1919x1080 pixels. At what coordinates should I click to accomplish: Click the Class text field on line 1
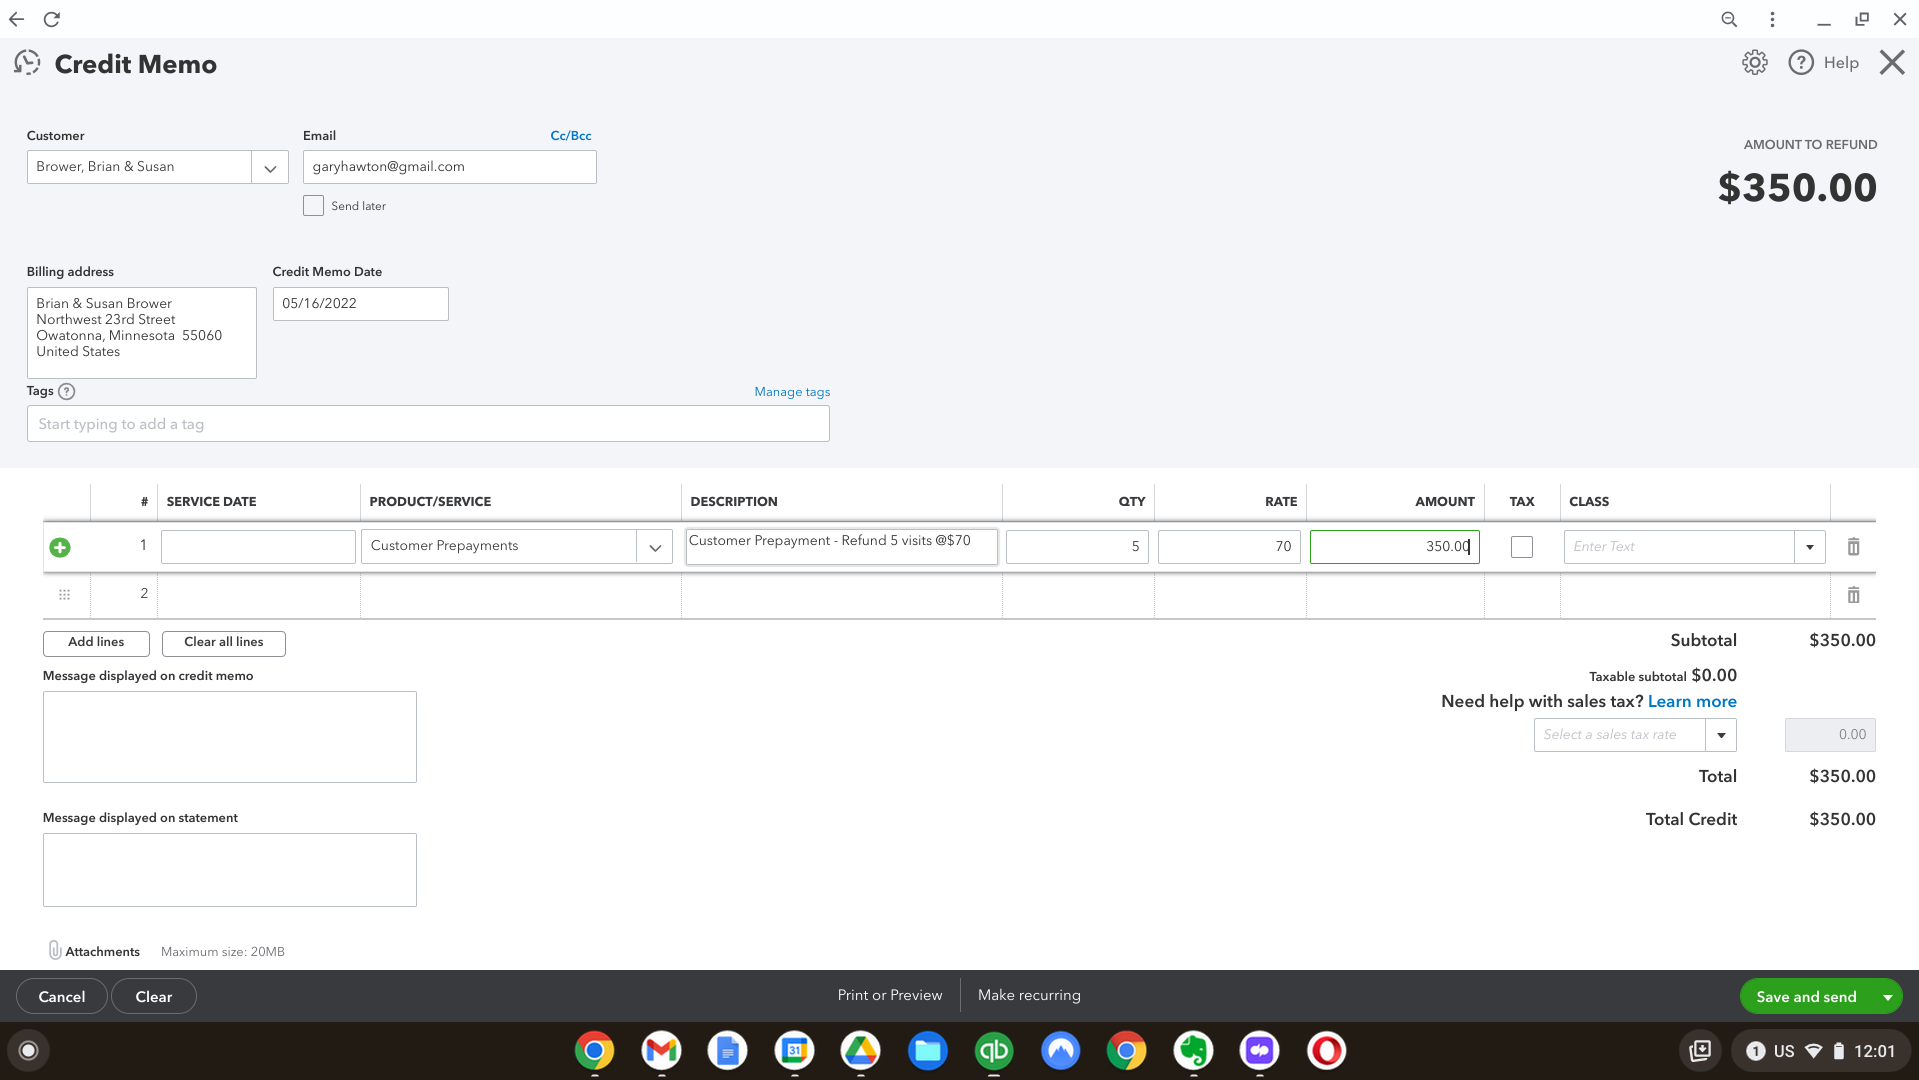[x=1679, y=547]
